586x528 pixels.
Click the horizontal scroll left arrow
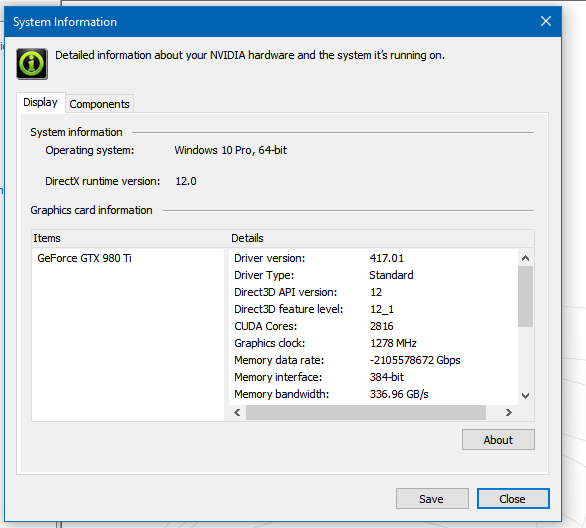237,413
